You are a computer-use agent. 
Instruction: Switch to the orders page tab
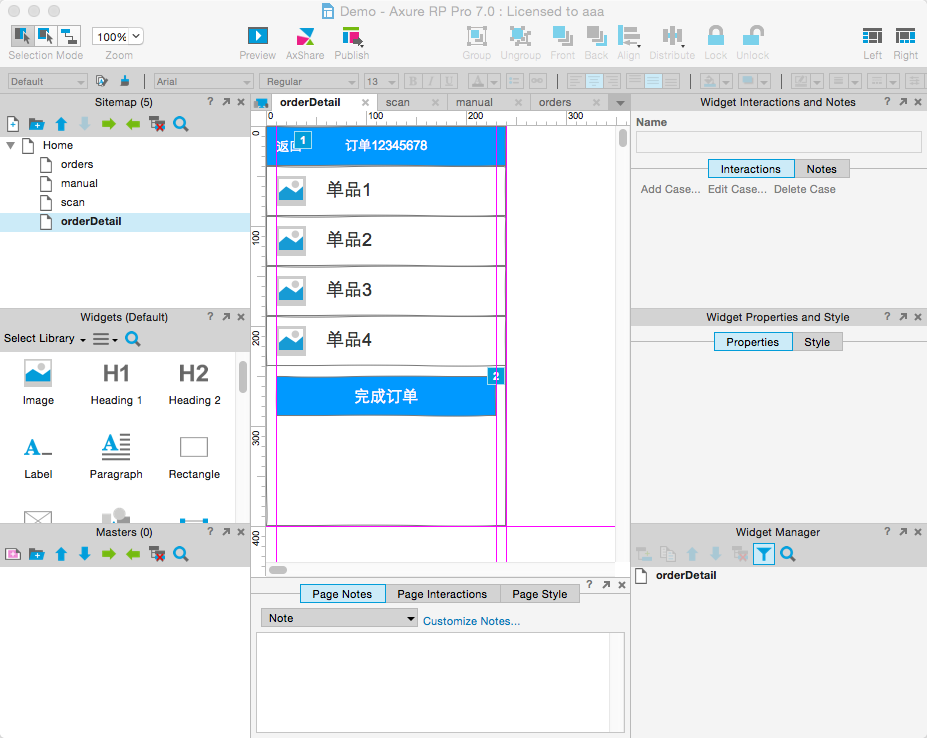pyautogui.click(x=555, y=102)
